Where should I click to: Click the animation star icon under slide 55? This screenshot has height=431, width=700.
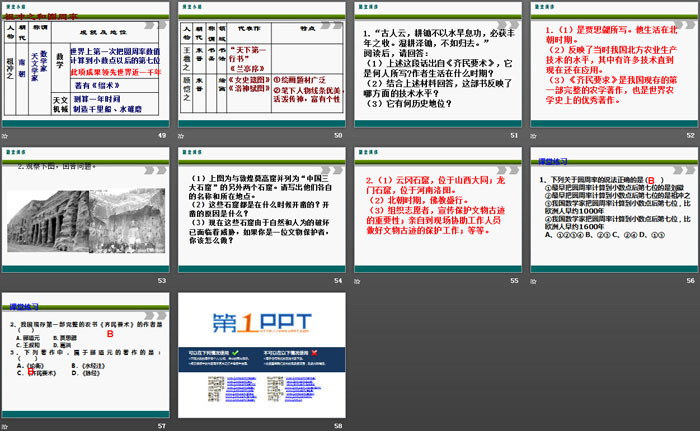(356, 279)
